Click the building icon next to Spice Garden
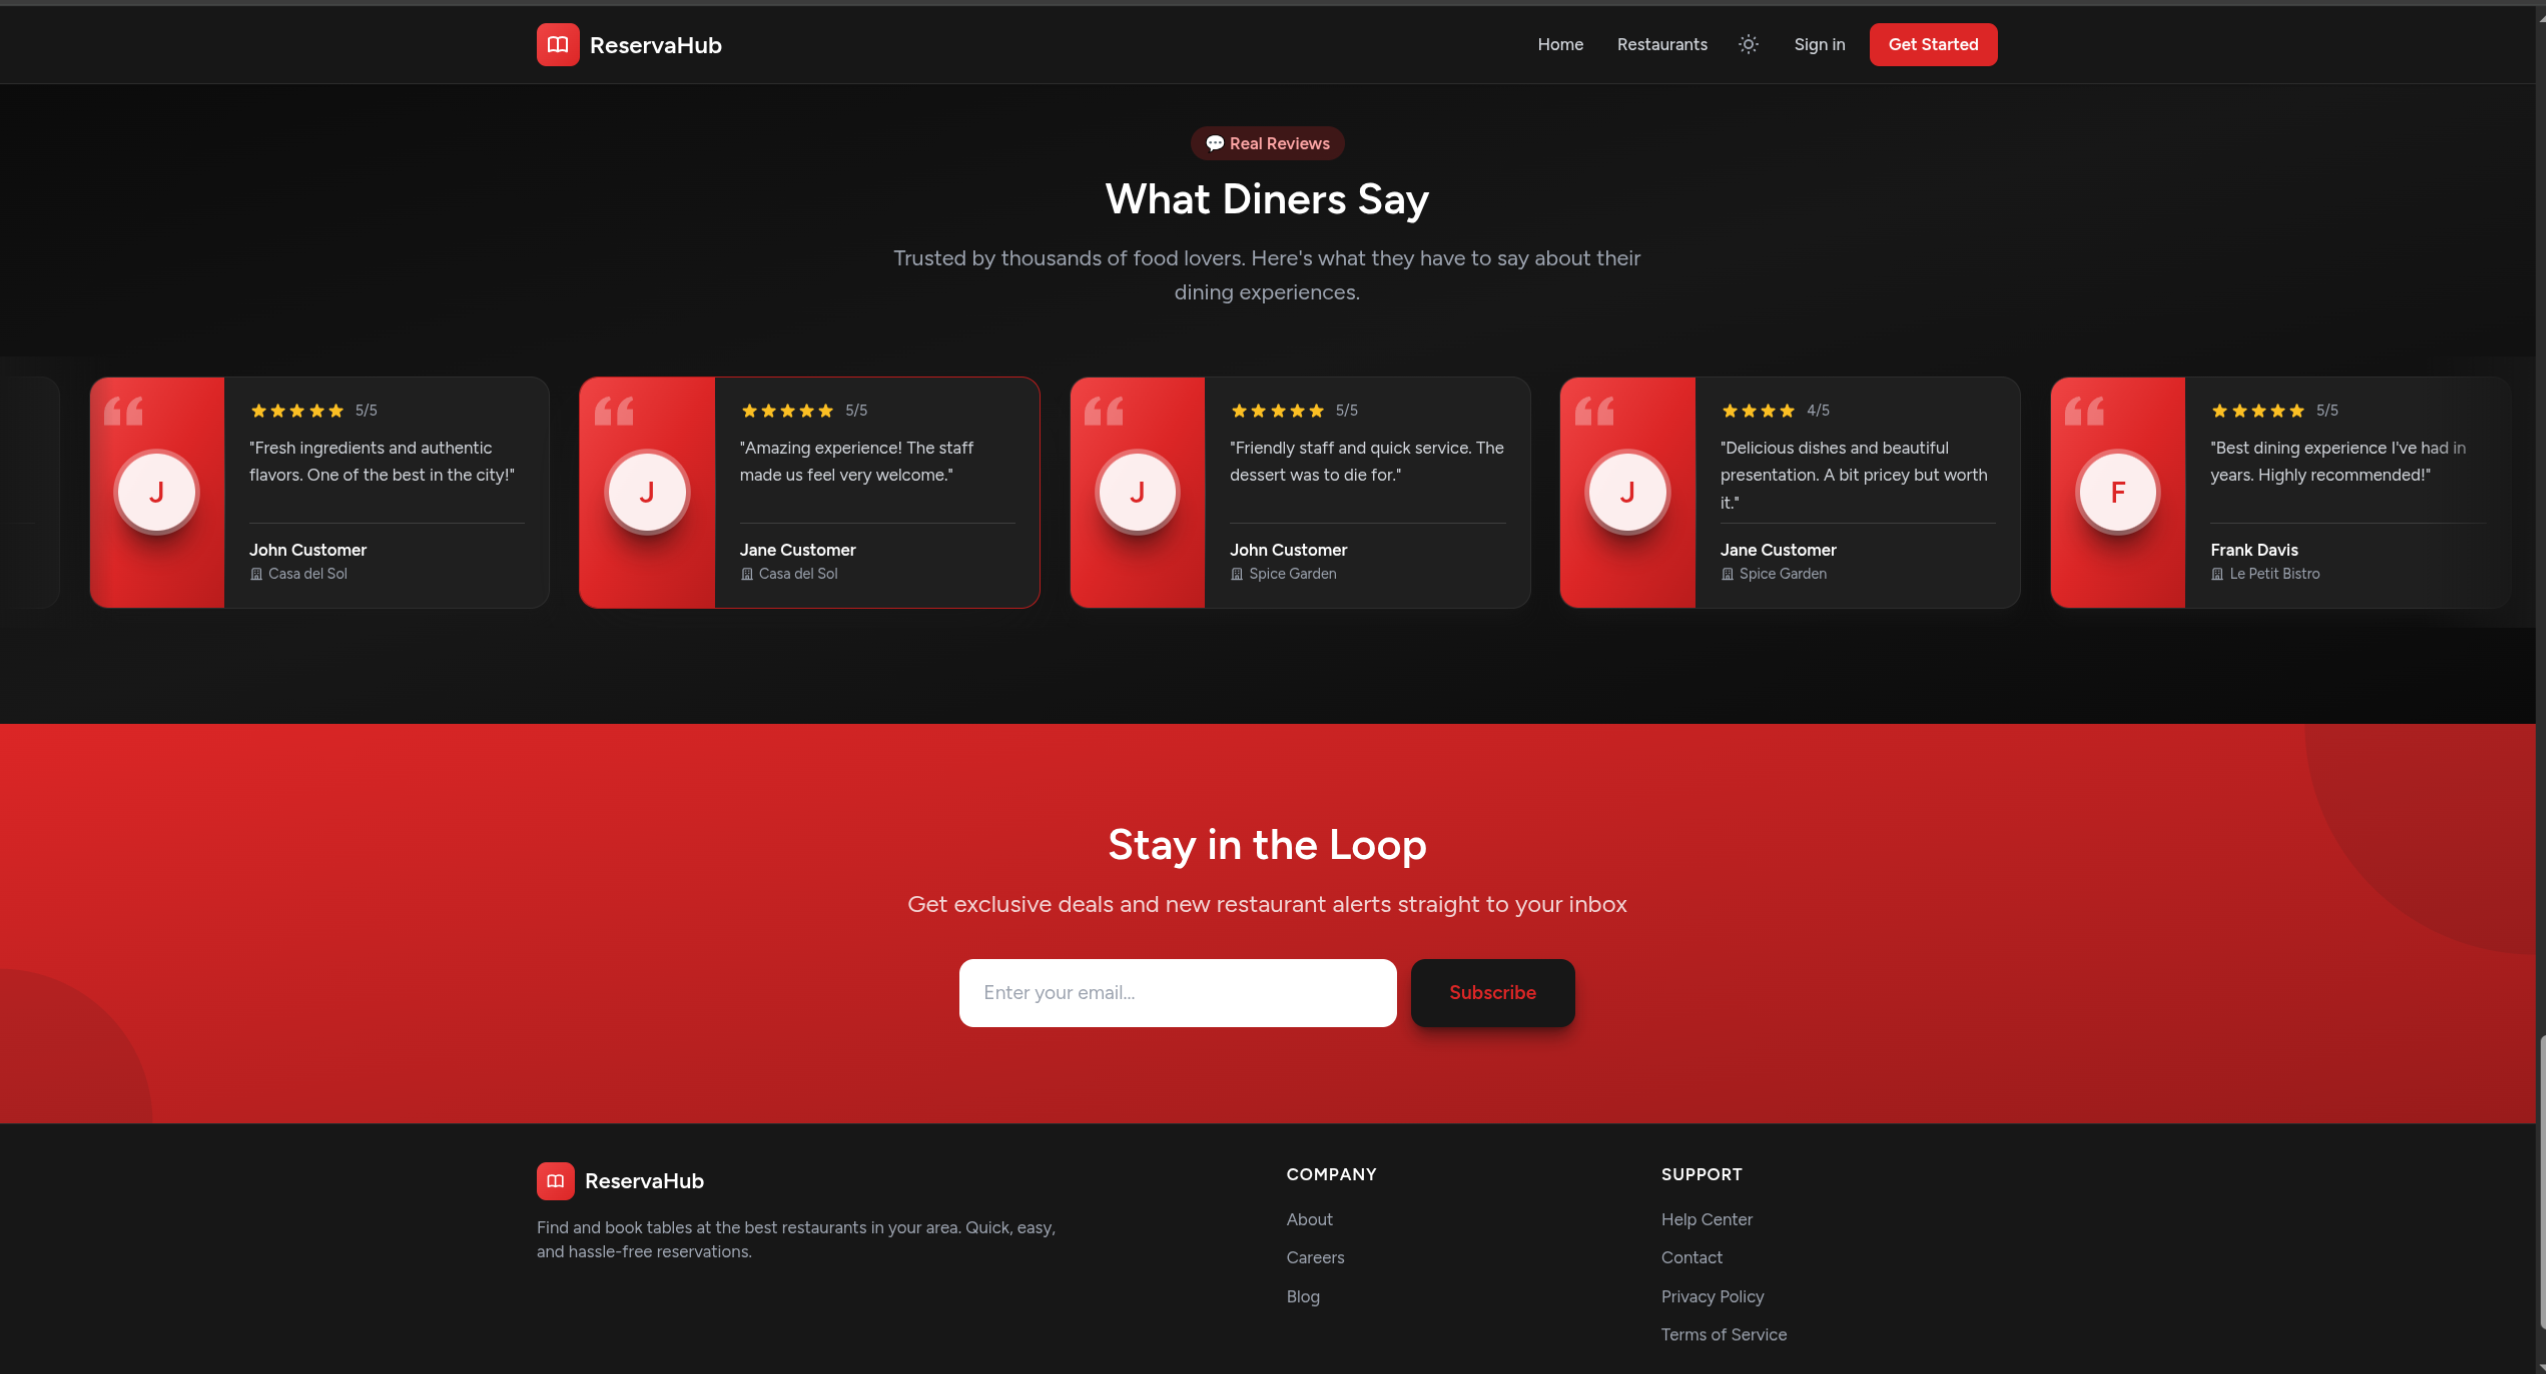The height and width of the screenshot is (1374, 2546). (1236, 573)
